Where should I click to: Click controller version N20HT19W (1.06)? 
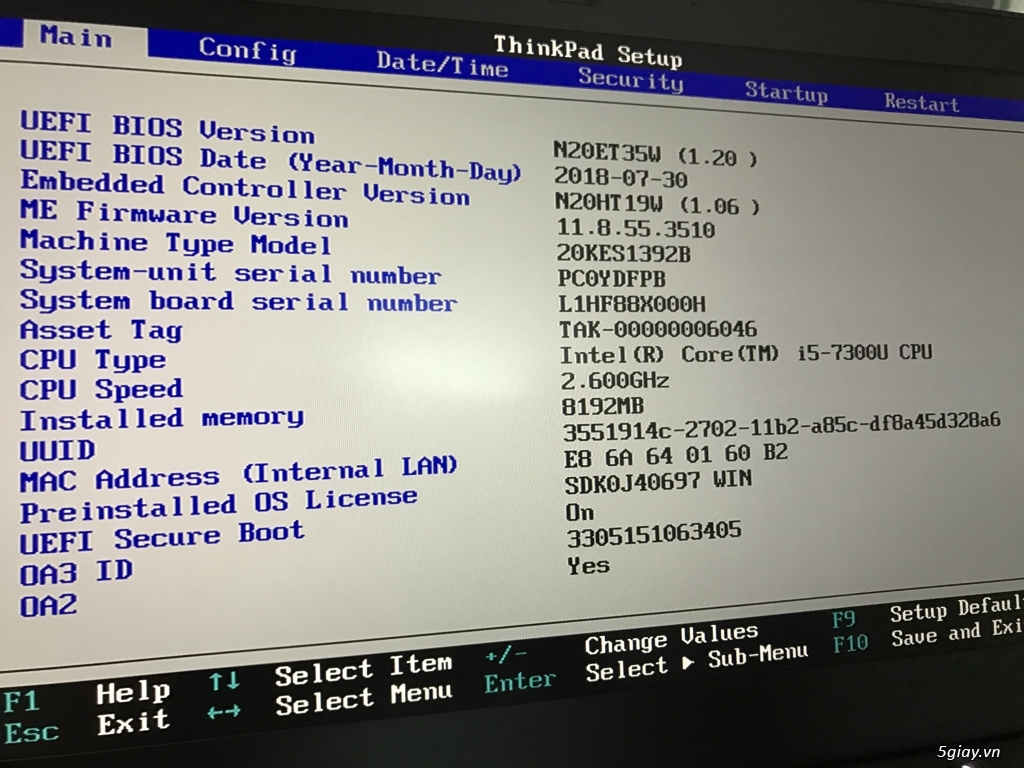pyautogui.click(x=658, y=204)
